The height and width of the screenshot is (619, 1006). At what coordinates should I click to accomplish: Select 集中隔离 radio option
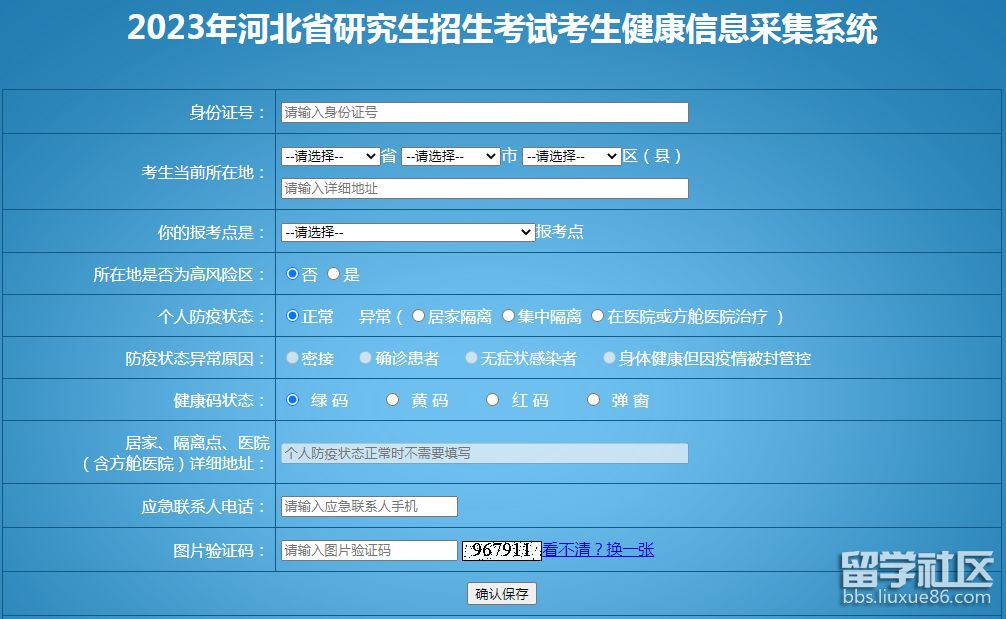click(x=508, y=316)
